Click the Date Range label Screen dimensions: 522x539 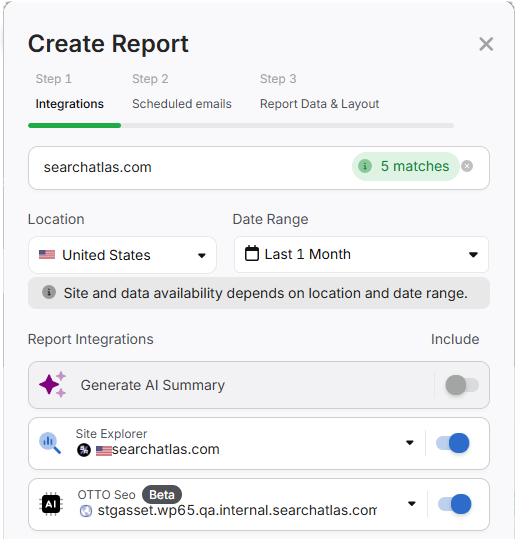coord(270,219)
